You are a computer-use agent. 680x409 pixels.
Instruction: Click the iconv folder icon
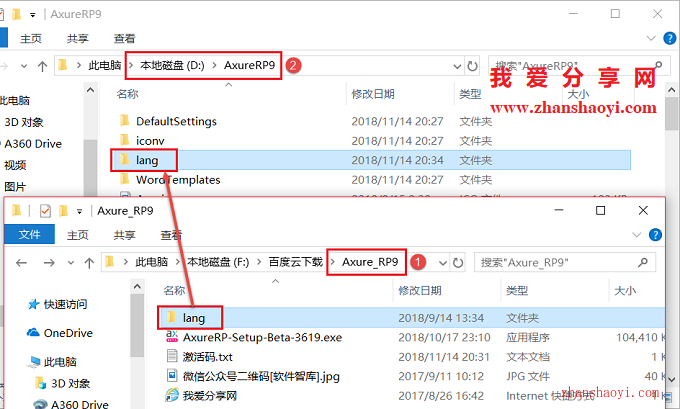pos(125,140)
